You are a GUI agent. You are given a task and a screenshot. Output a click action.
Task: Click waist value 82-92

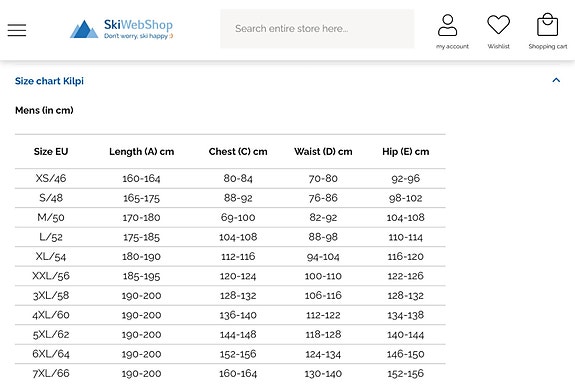[x=323, y=217]
